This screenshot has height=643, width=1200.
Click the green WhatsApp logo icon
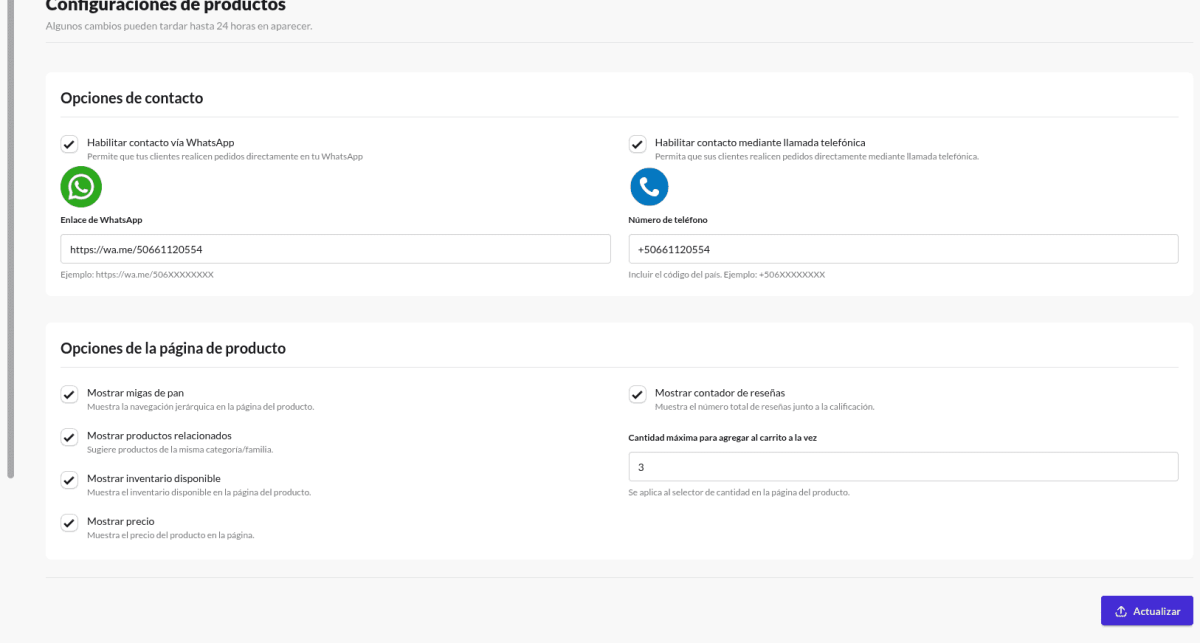[80, 186]
